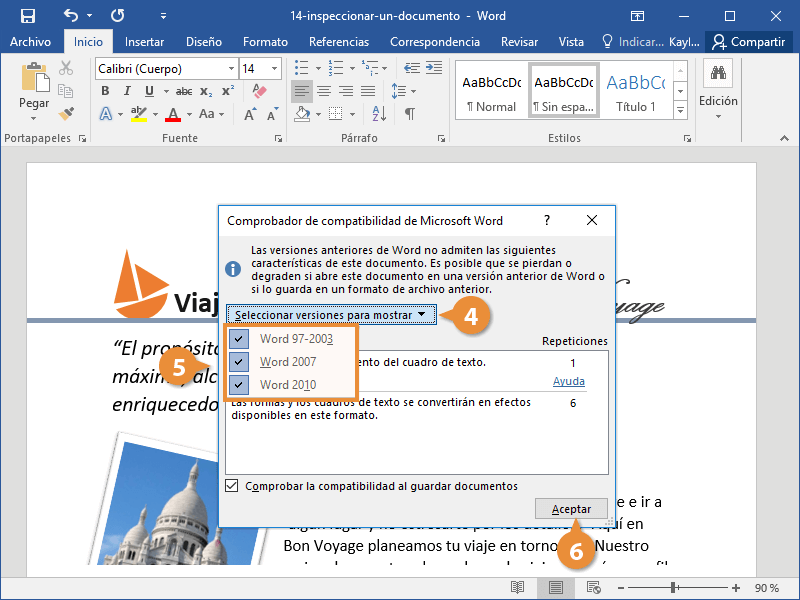The width and height of the screenshot is (800, 600).
Task: Switch to the Insertar tab
Action: [144, 42]
